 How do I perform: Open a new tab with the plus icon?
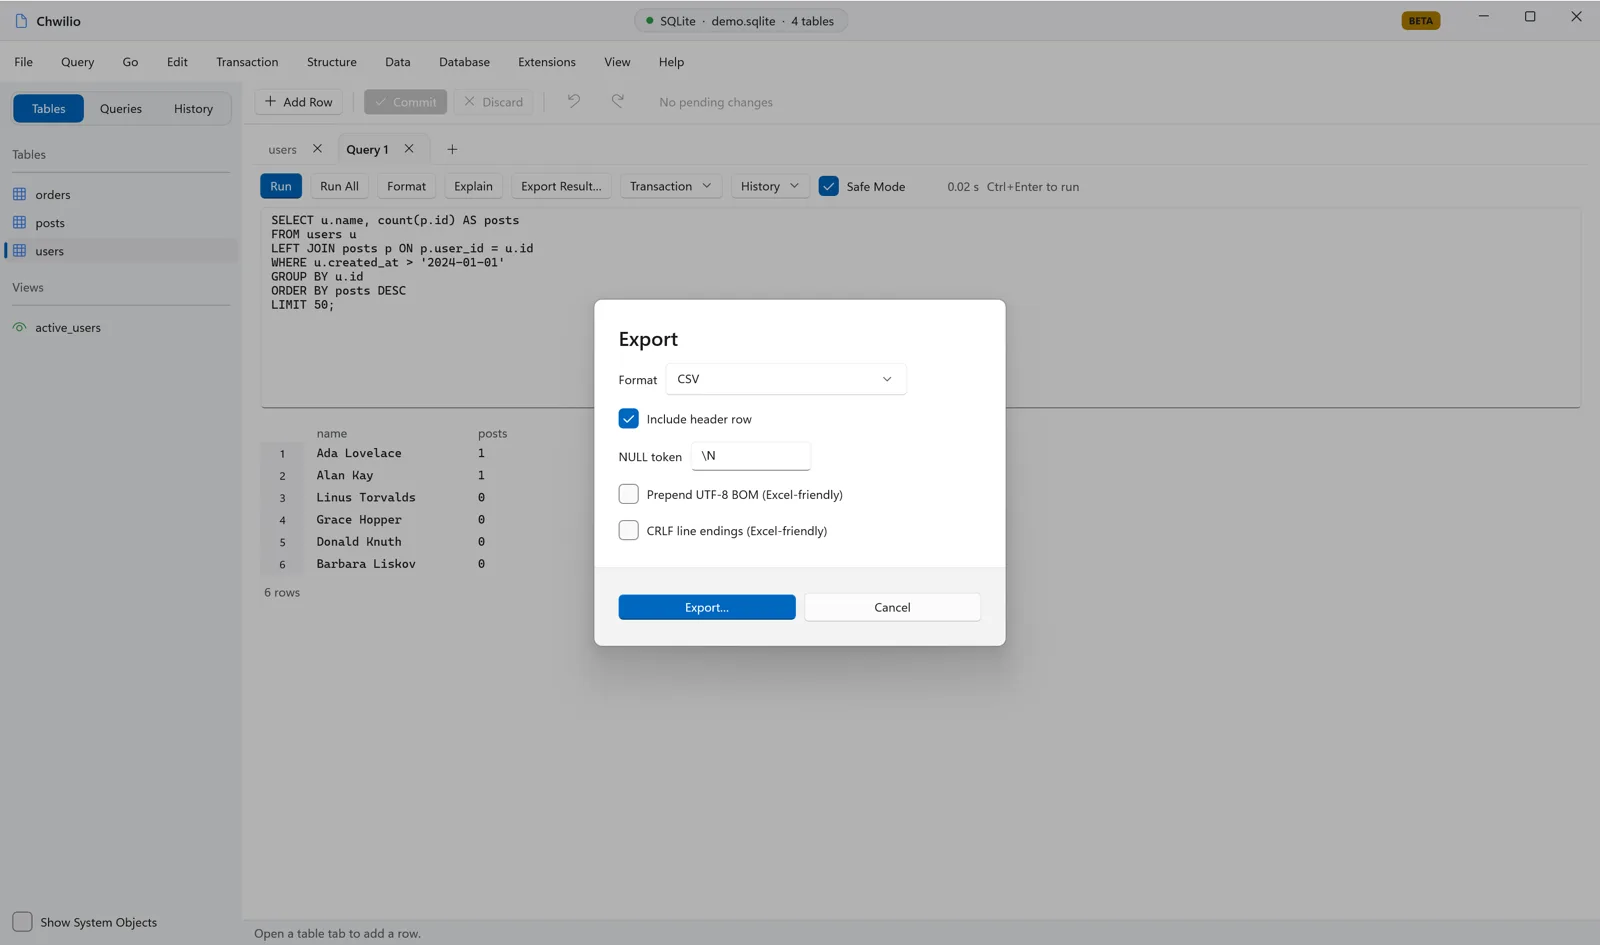tap(452, 149)
